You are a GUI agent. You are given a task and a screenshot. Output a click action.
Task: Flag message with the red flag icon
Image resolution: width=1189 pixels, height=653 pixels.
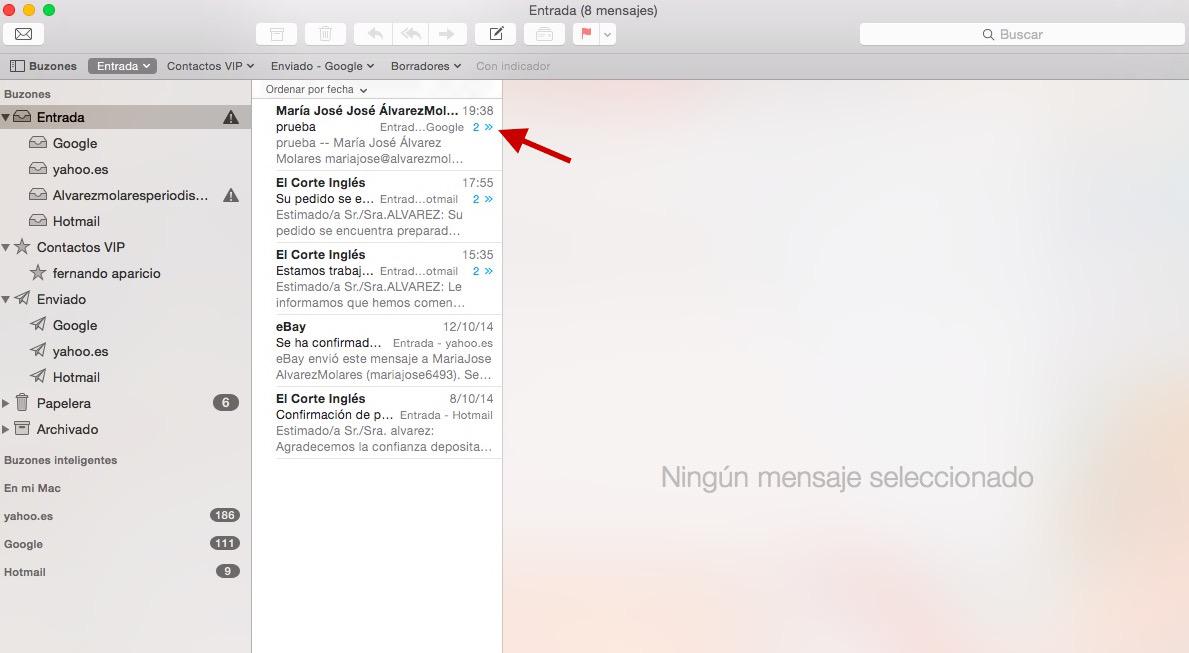[586, 34]
